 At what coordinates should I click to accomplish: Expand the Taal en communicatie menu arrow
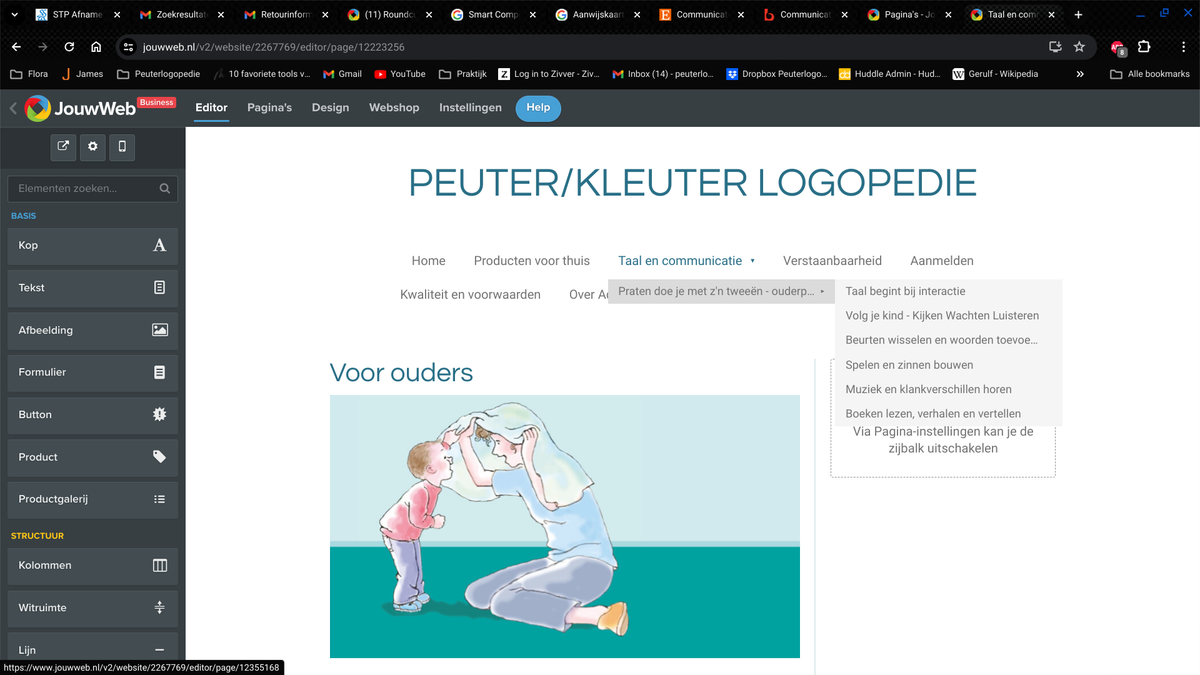(752, 261)
